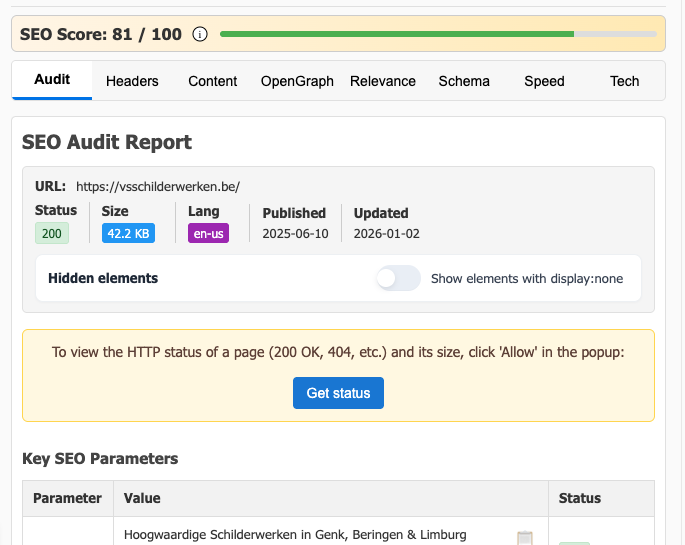Click the vsschilderwerken.be URL text

(158, 186)
